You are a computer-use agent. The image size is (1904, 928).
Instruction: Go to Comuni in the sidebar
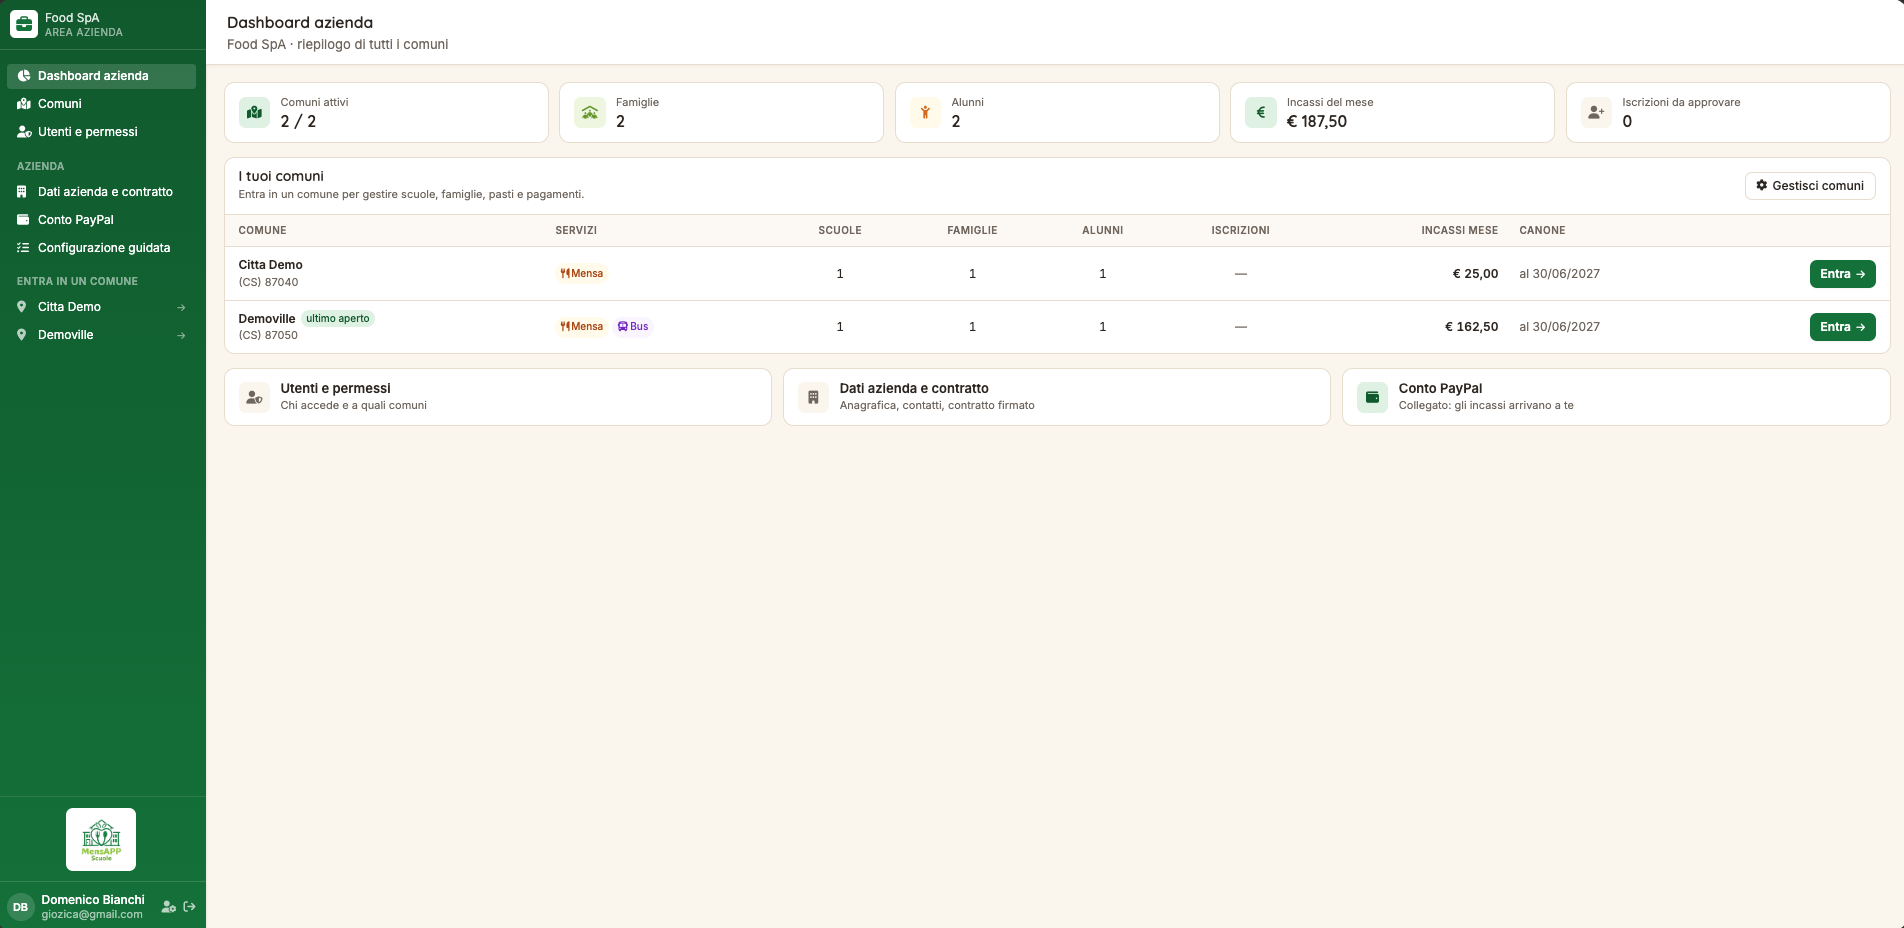point(101,104)
